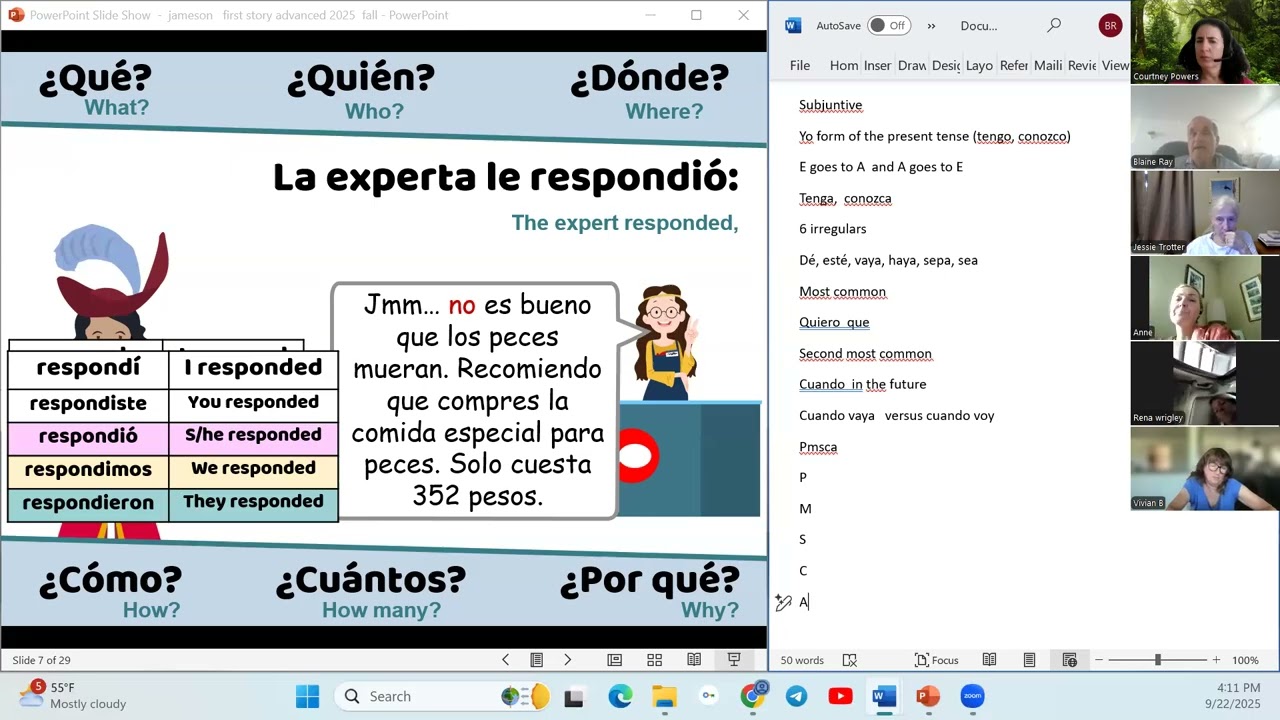Screen dimensions: 1280x720
Task: Select Vivian B video thumbnail
Action: (x=1205, y=468)
